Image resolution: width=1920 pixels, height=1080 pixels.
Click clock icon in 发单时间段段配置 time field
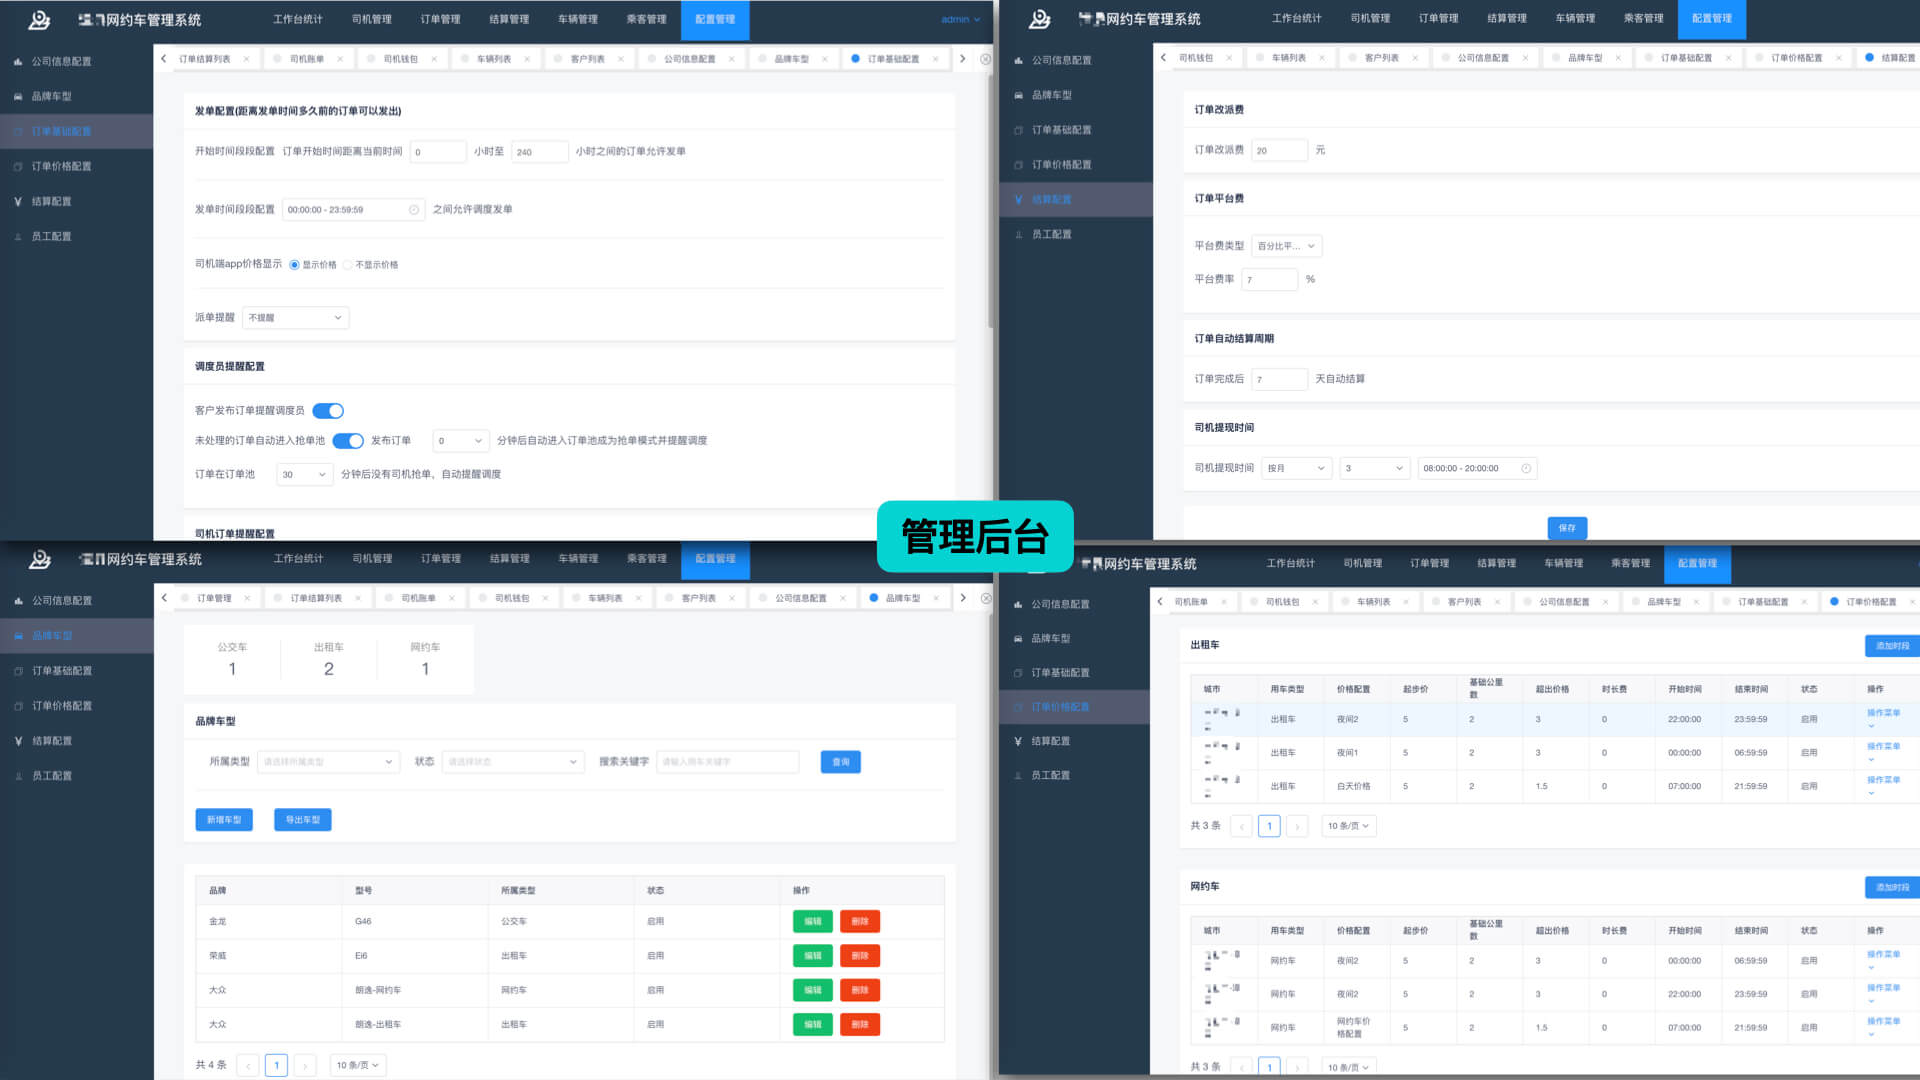point(414,210)
